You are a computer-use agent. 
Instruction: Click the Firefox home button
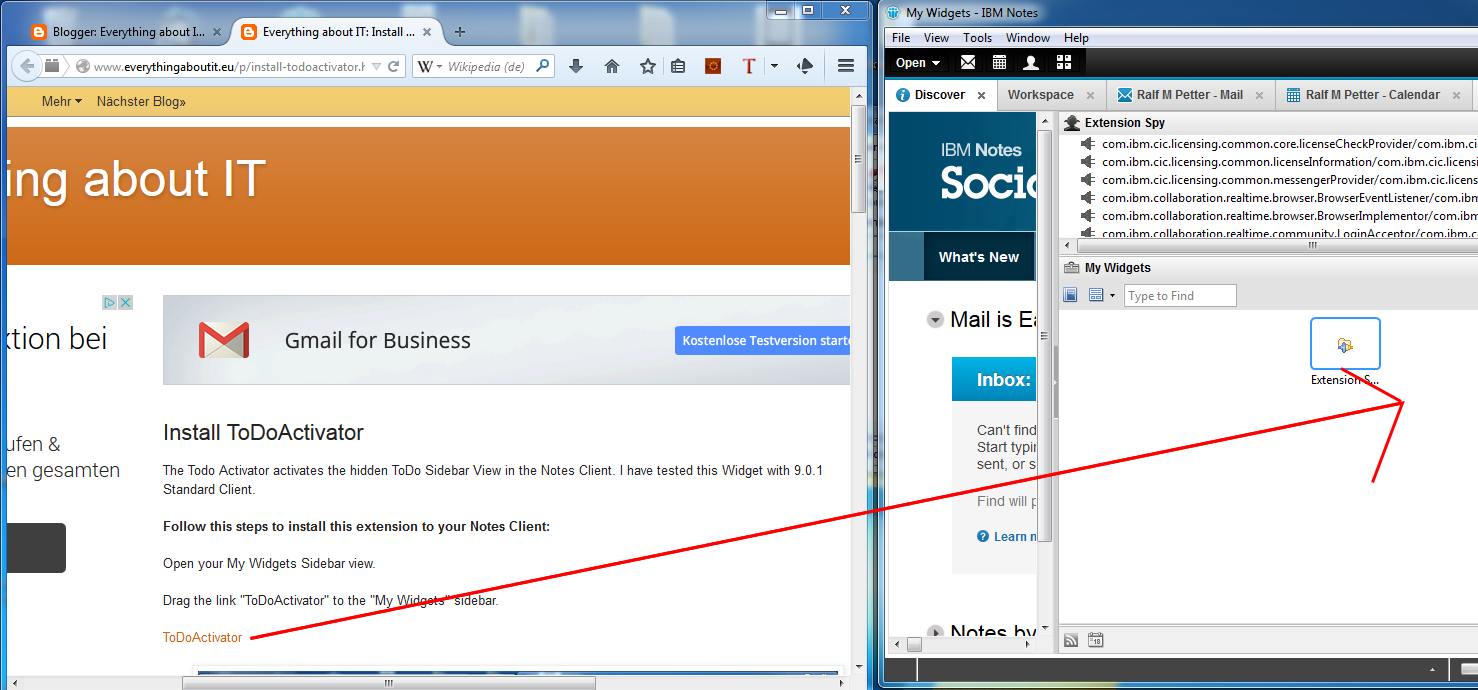point(612,67)
